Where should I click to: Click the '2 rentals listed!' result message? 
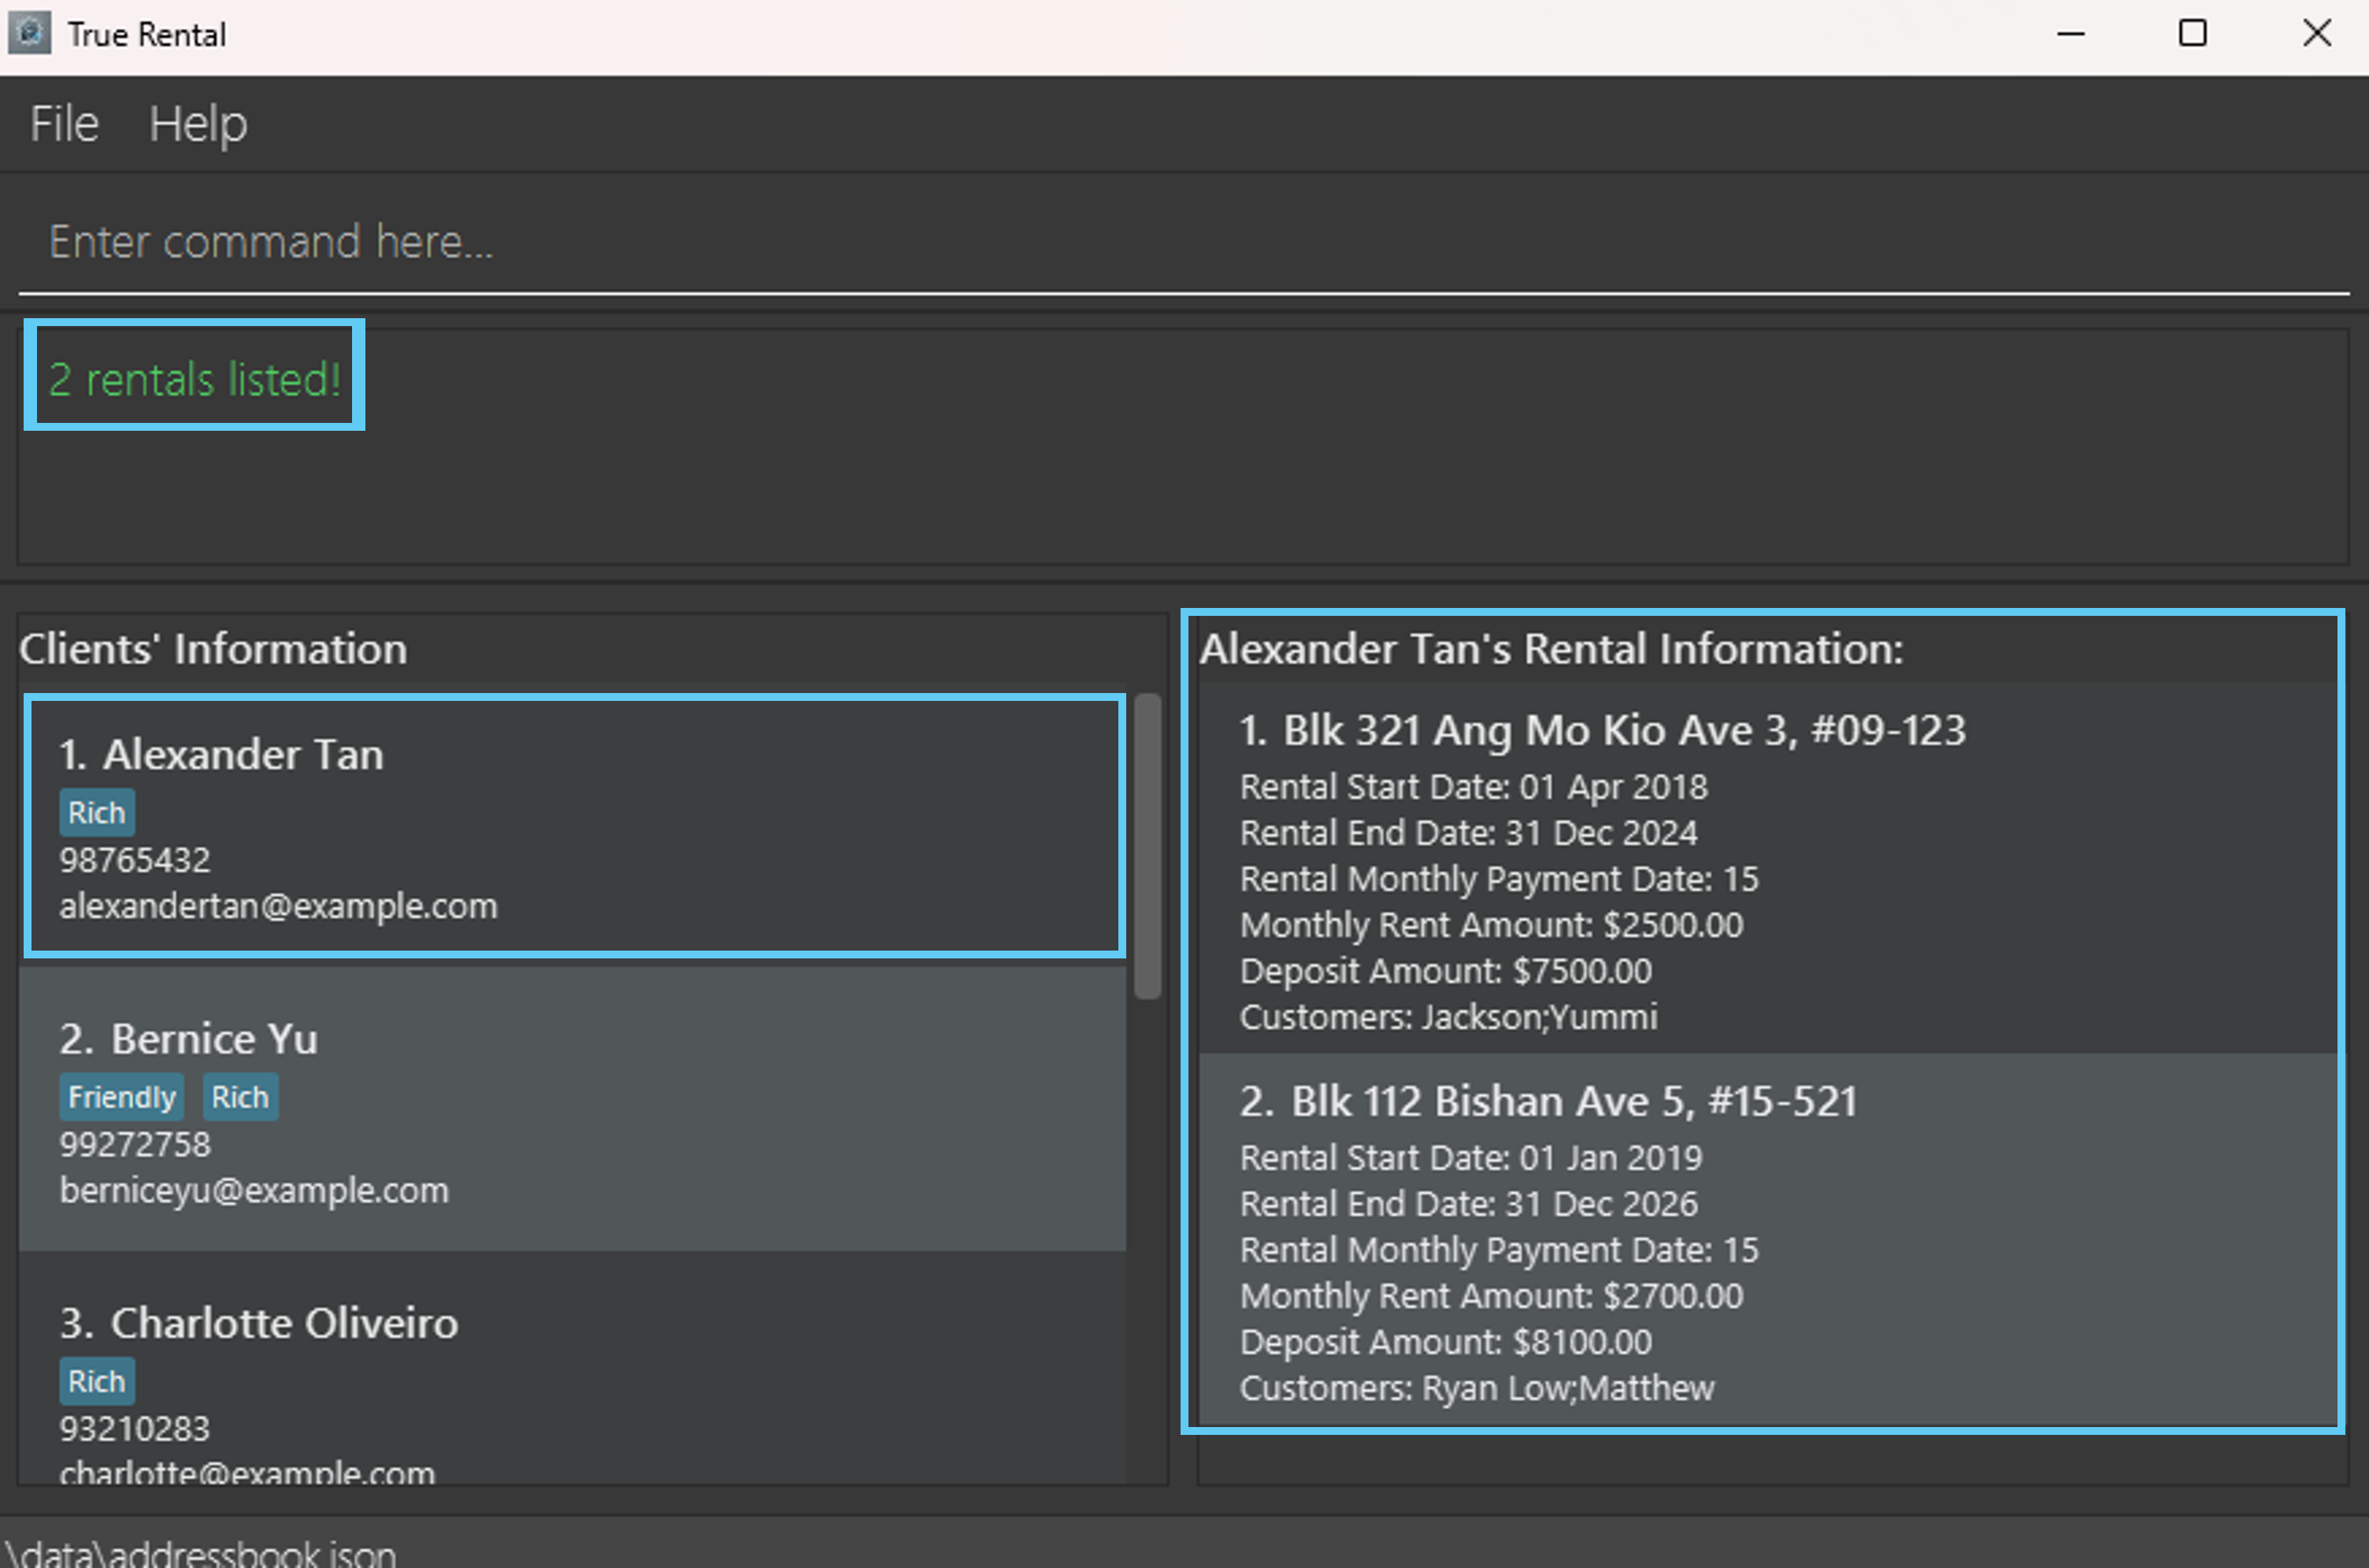[x=195, y=380]
